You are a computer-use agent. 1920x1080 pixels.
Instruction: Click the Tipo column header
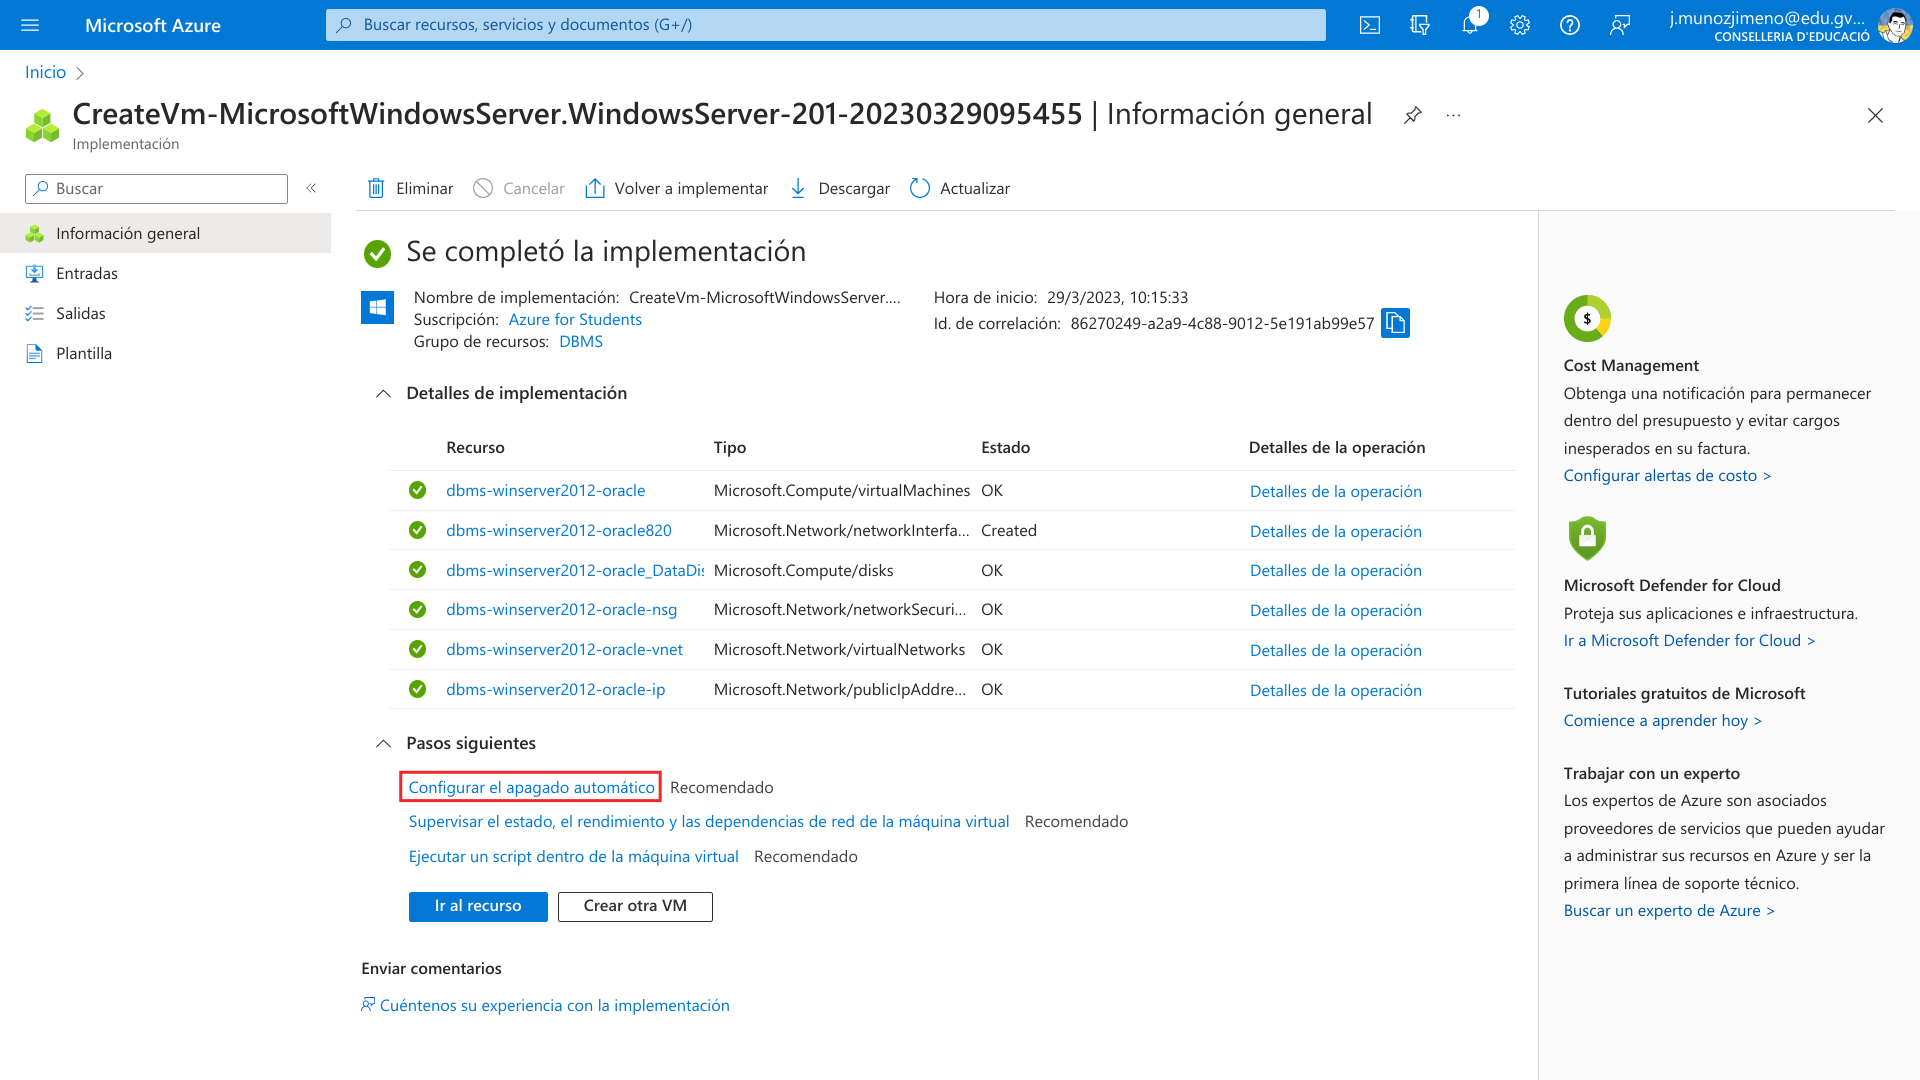(730, 448)
